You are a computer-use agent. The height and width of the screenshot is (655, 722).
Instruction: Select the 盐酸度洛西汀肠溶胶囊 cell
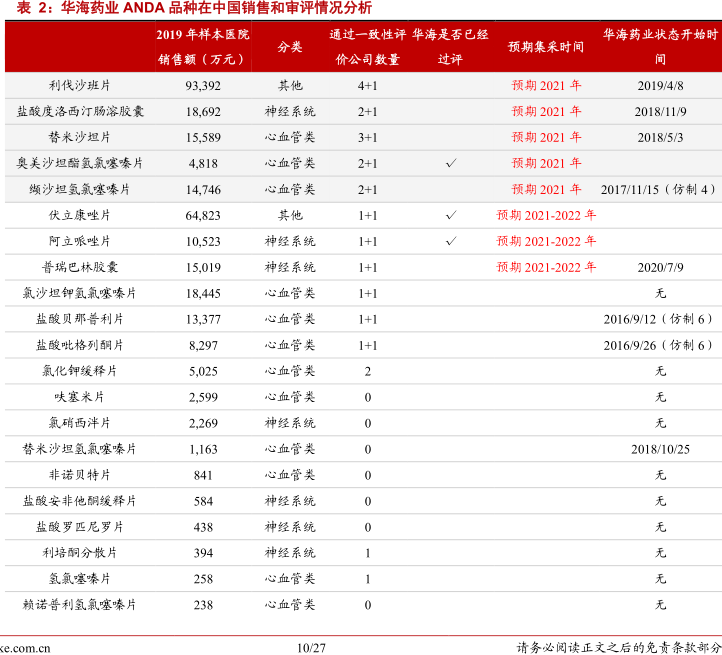pyautogui.click(x=80, y=111)
